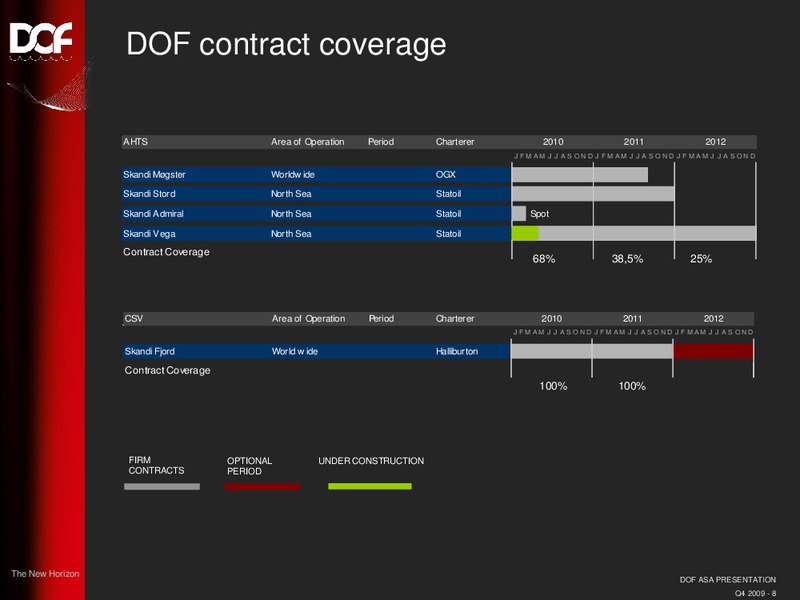800x600 pixels.
Task: Select the Skandi Stord row name
Action: coord(149,194)
